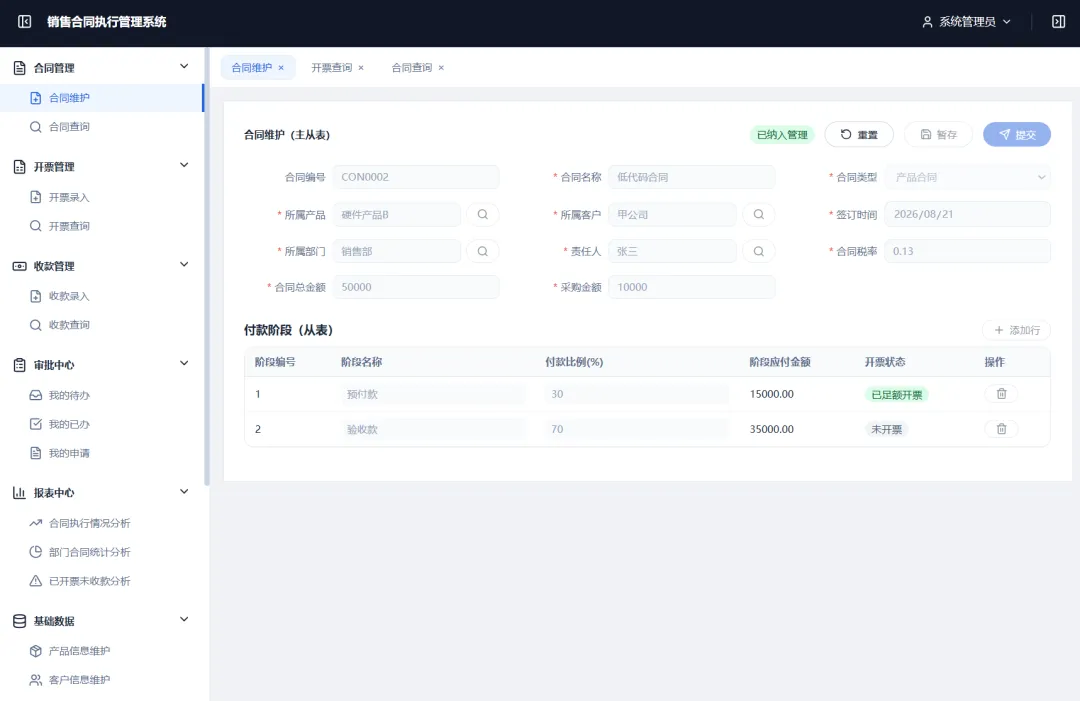
Task: Toggle the right panel icon in the header
Action: pyautogui.click(x=1059, y=22)
